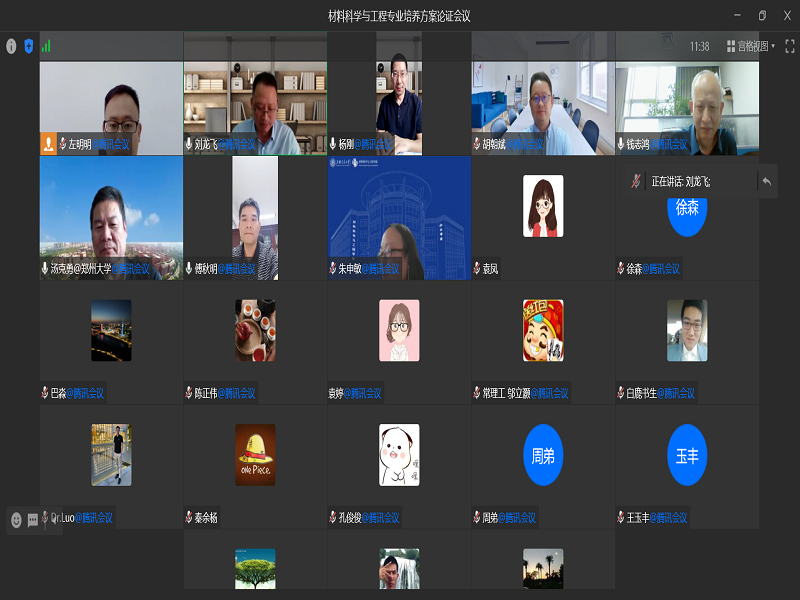Collapse the 正在讲话 speaker panel arrow
The width and height of the screenshot is (800, 600).
(767, 181)
